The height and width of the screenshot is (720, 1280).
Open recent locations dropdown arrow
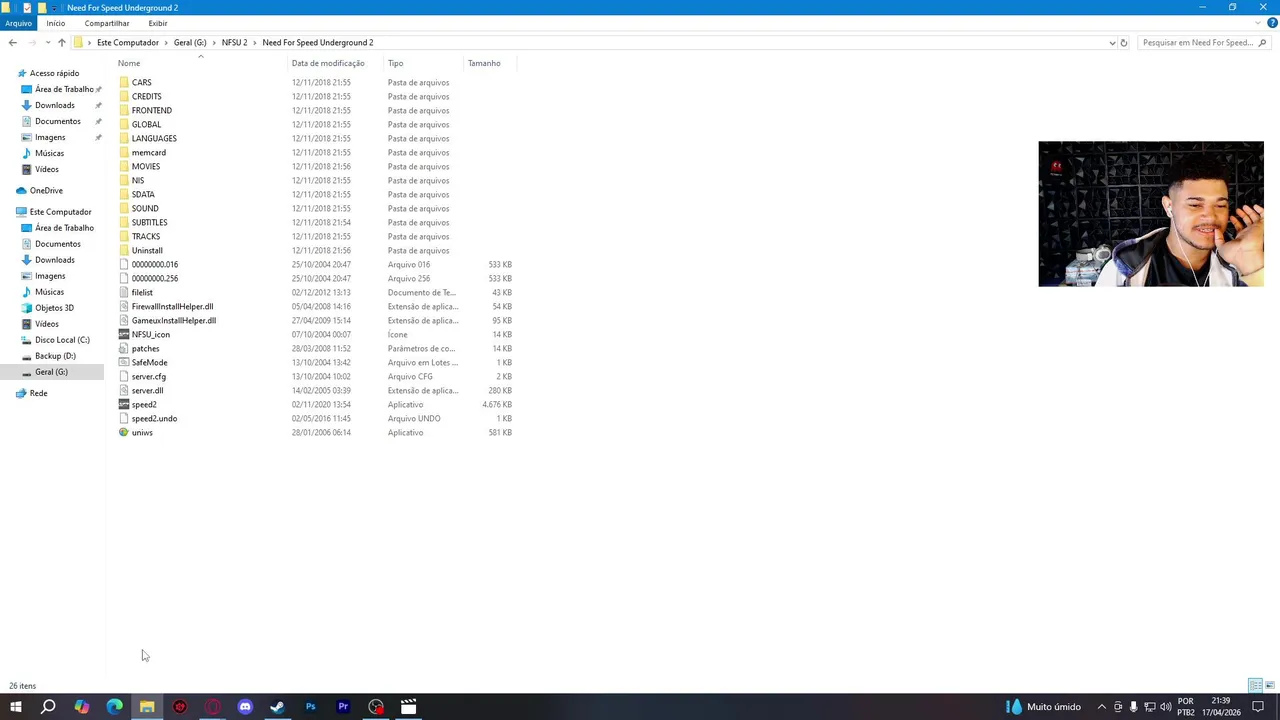47,43
